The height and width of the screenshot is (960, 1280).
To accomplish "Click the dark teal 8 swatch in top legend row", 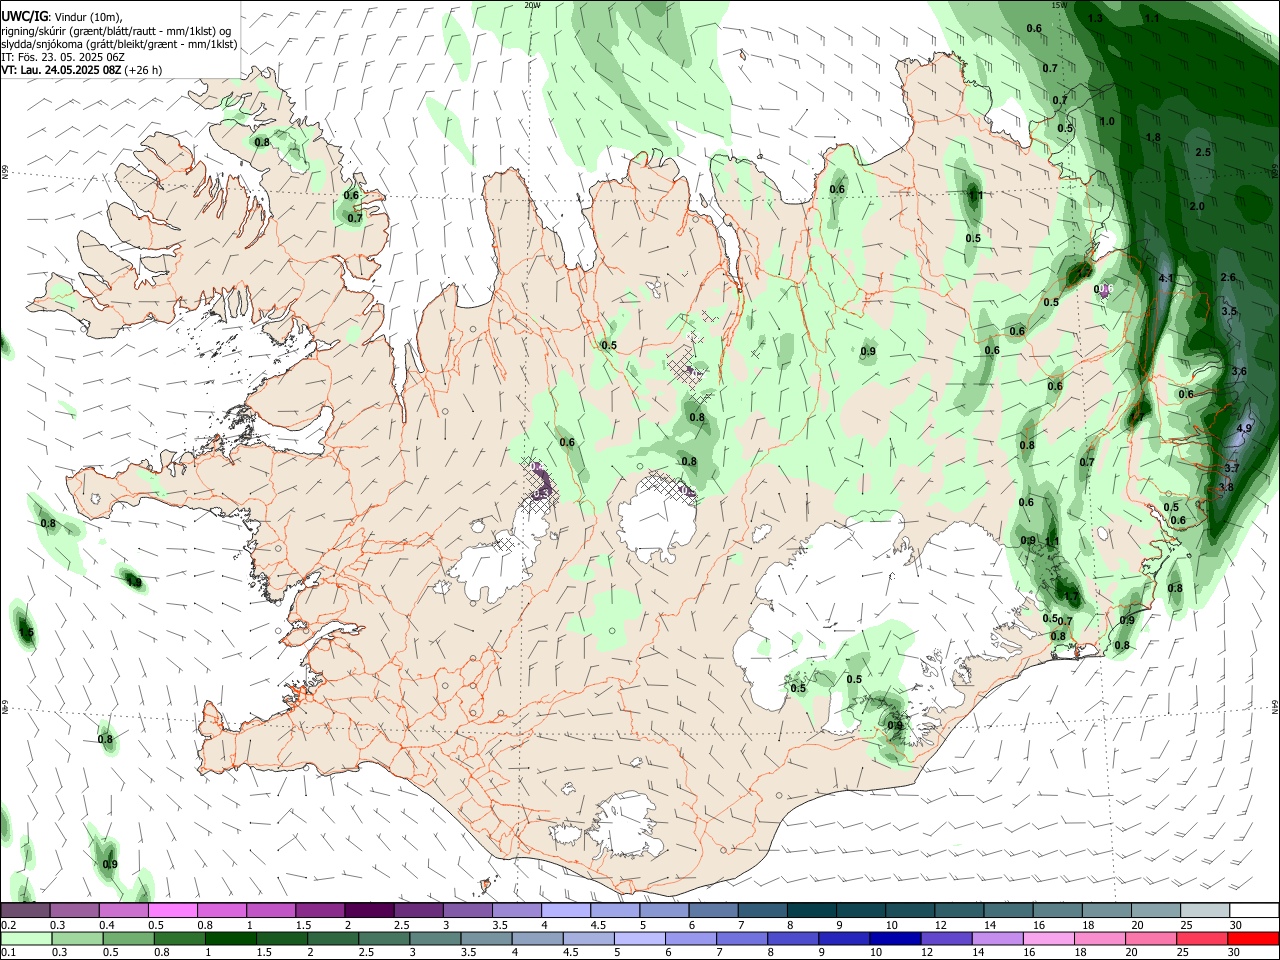I will pyautogui.click(x=812, y=910).
